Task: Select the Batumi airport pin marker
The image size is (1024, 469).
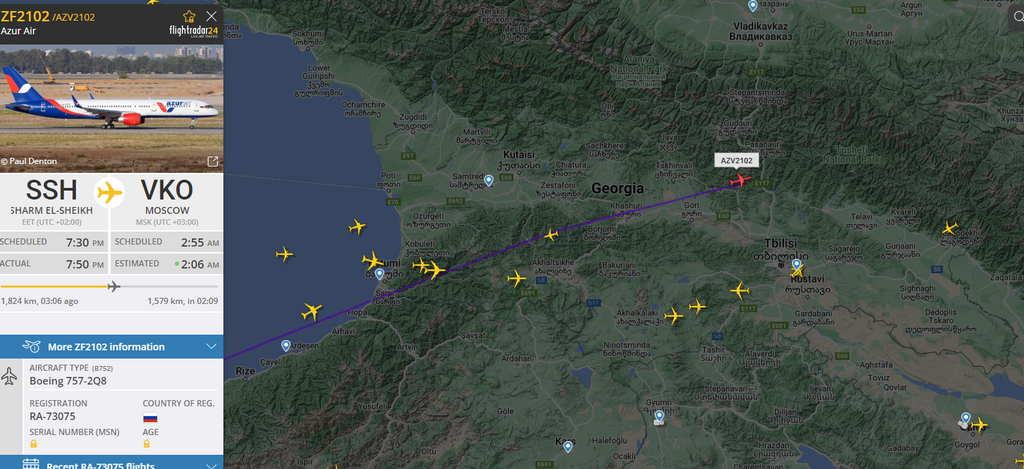Action: 379,274
